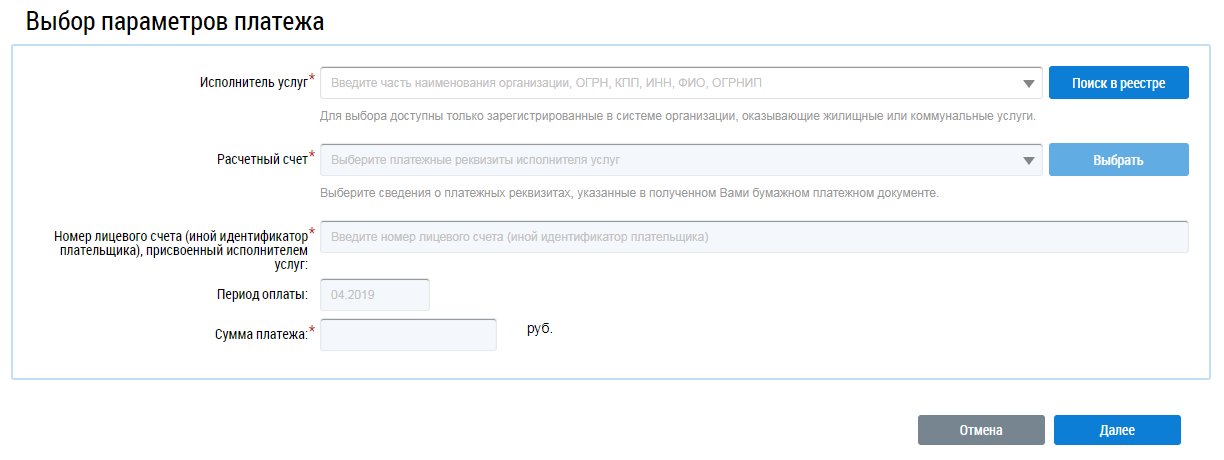Cancel with the Отмена button
This screenshot has height=460, width=1224.
(981, 430)
